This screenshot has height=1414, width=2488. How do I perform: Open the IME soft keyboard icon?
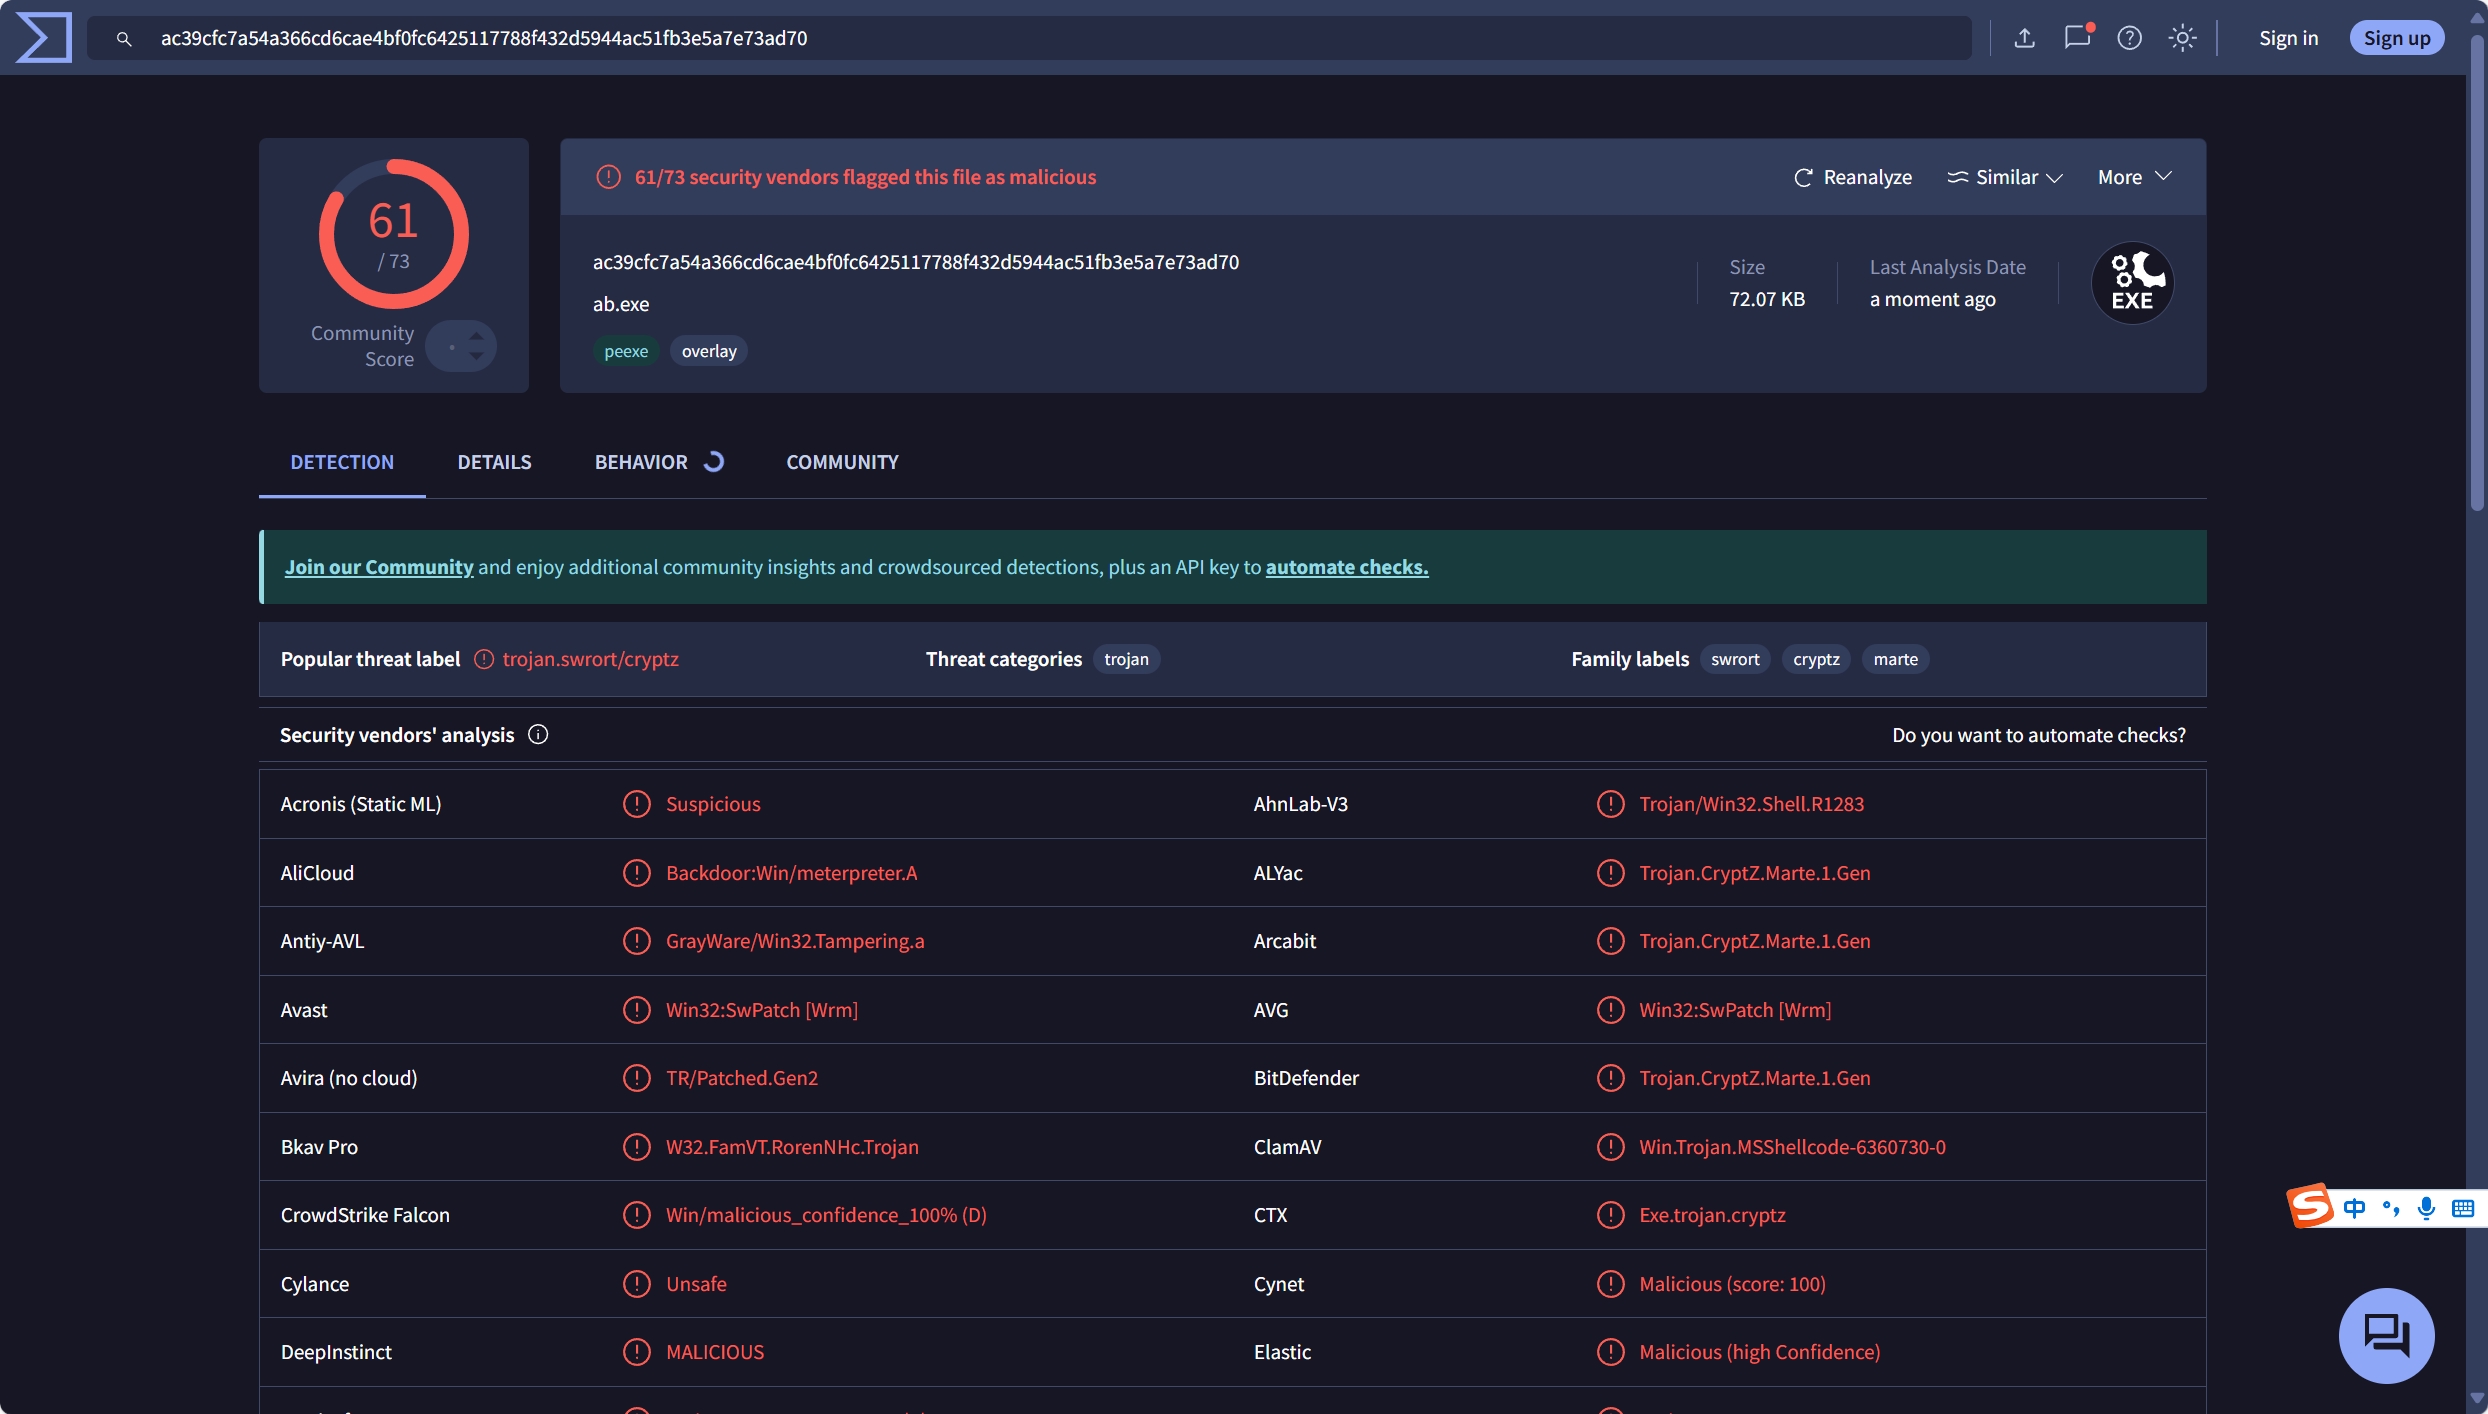click(2462, 1208)
